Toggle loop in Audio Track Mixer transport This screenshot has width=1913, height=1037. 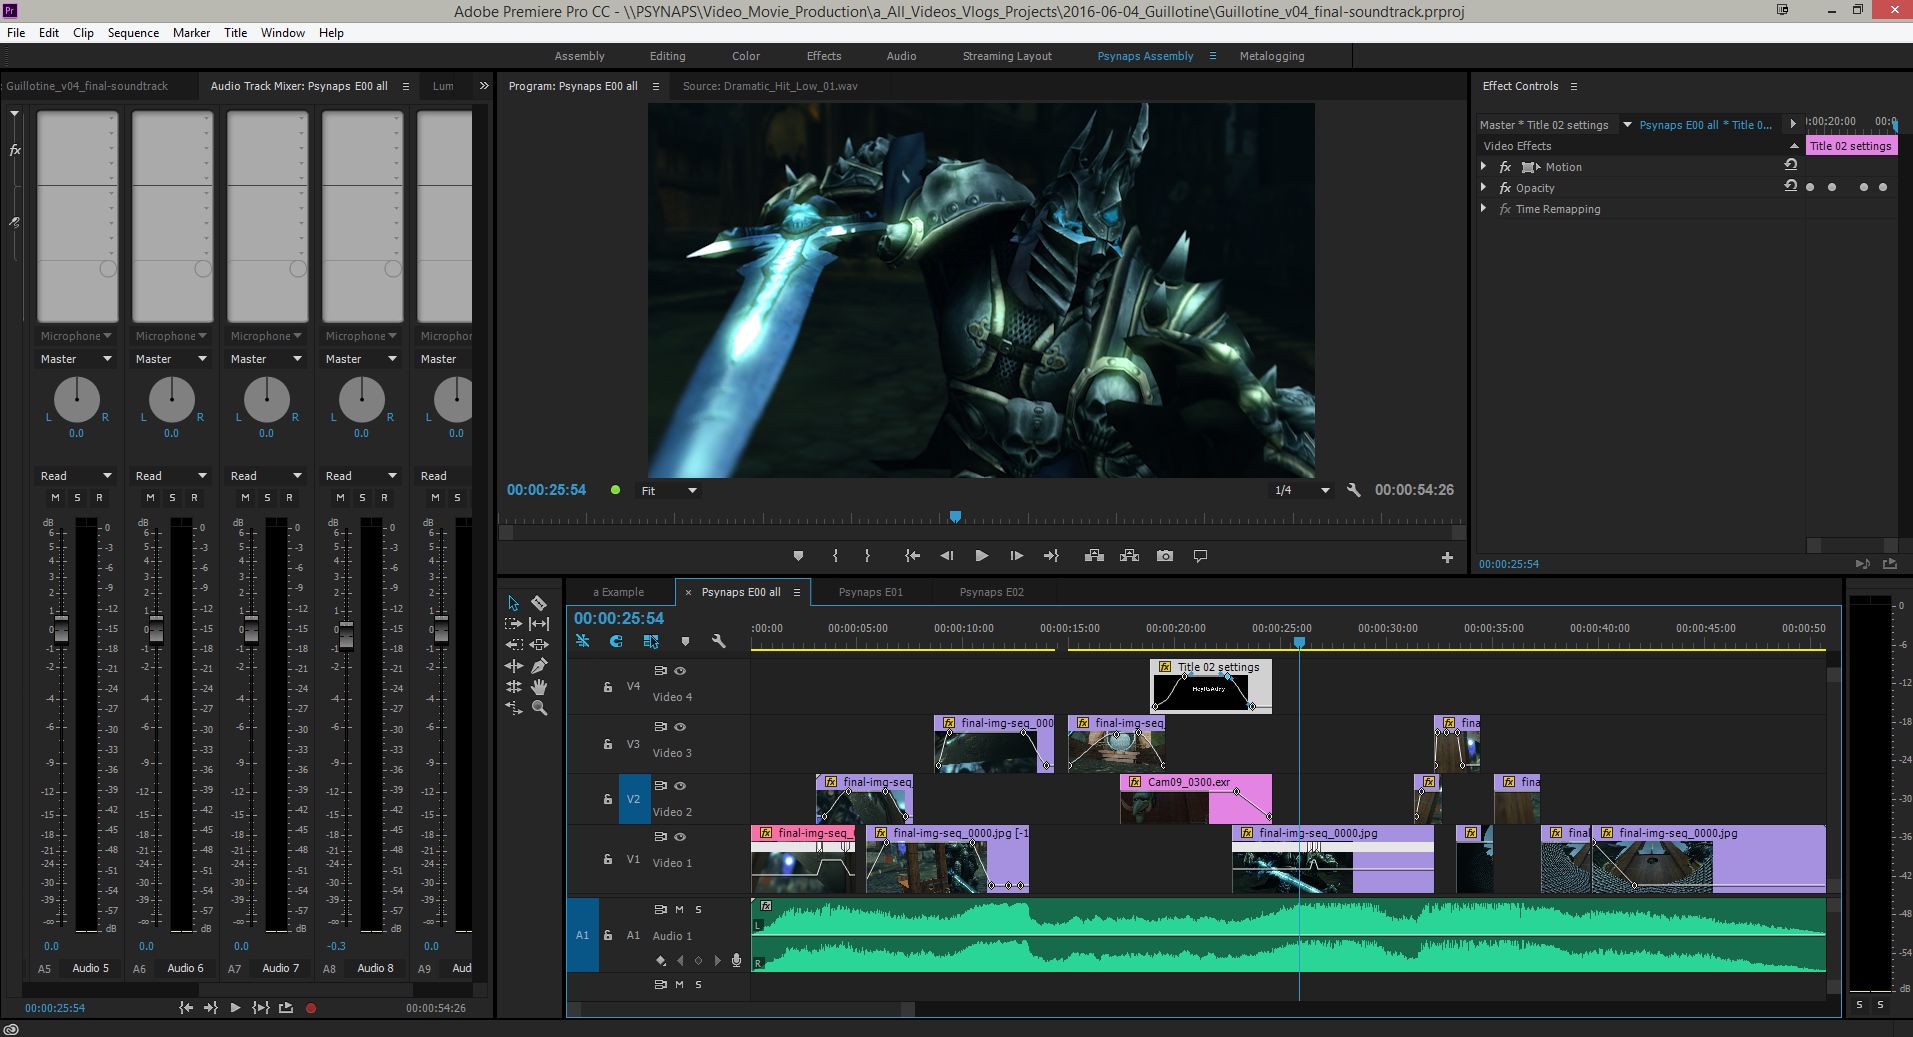[286, 1008]
